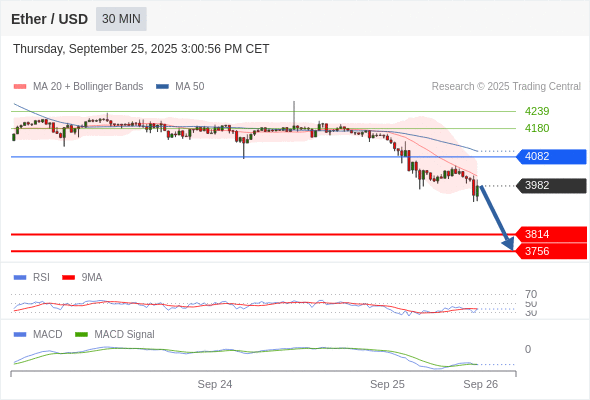The width and height of the screenshot is (590, 400).
Task: Click the blue downward forecast arrow
Action: pos(497,218)
